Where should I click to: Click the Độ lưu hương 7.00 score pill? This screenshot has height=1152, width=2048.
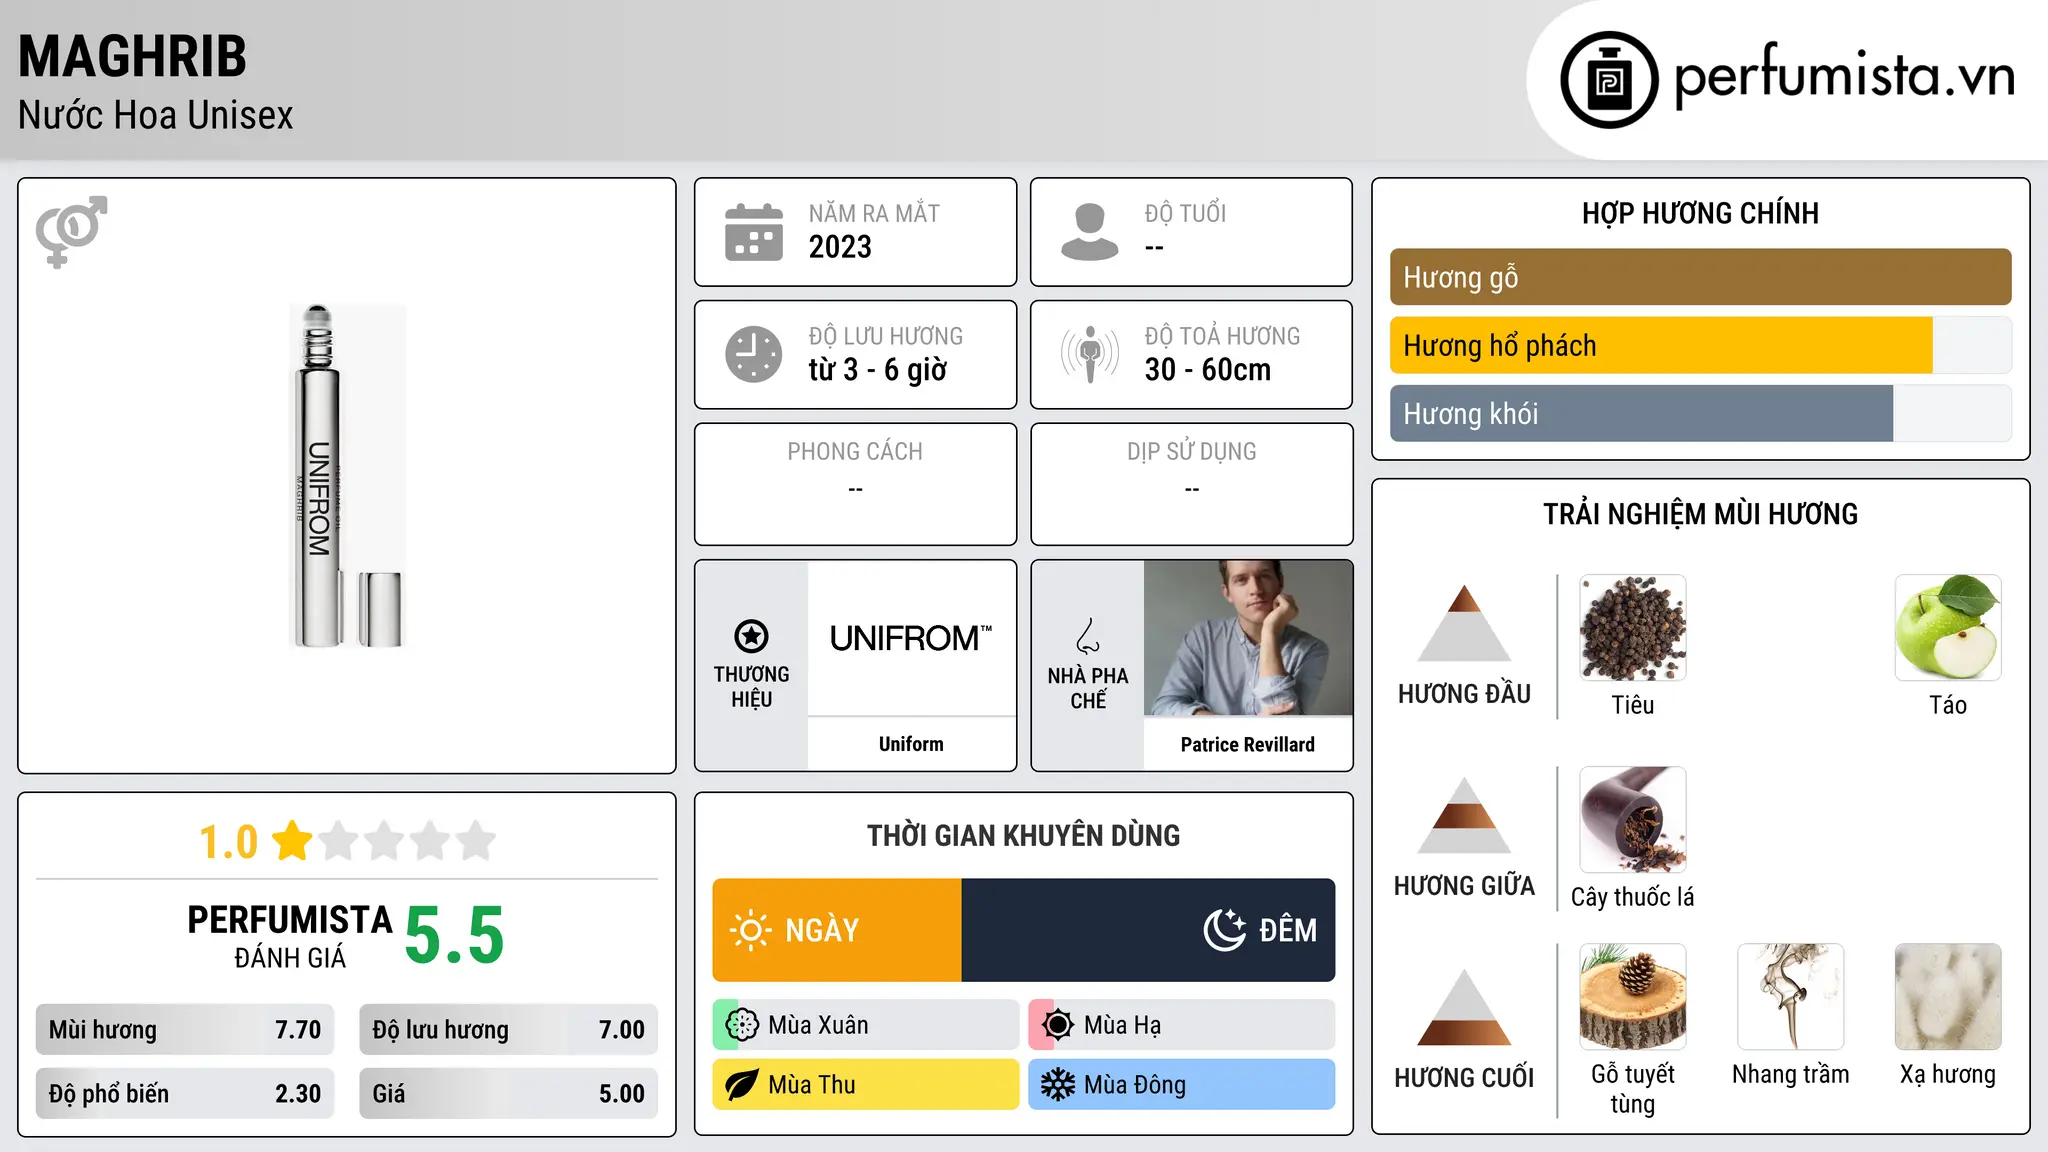509,1030
